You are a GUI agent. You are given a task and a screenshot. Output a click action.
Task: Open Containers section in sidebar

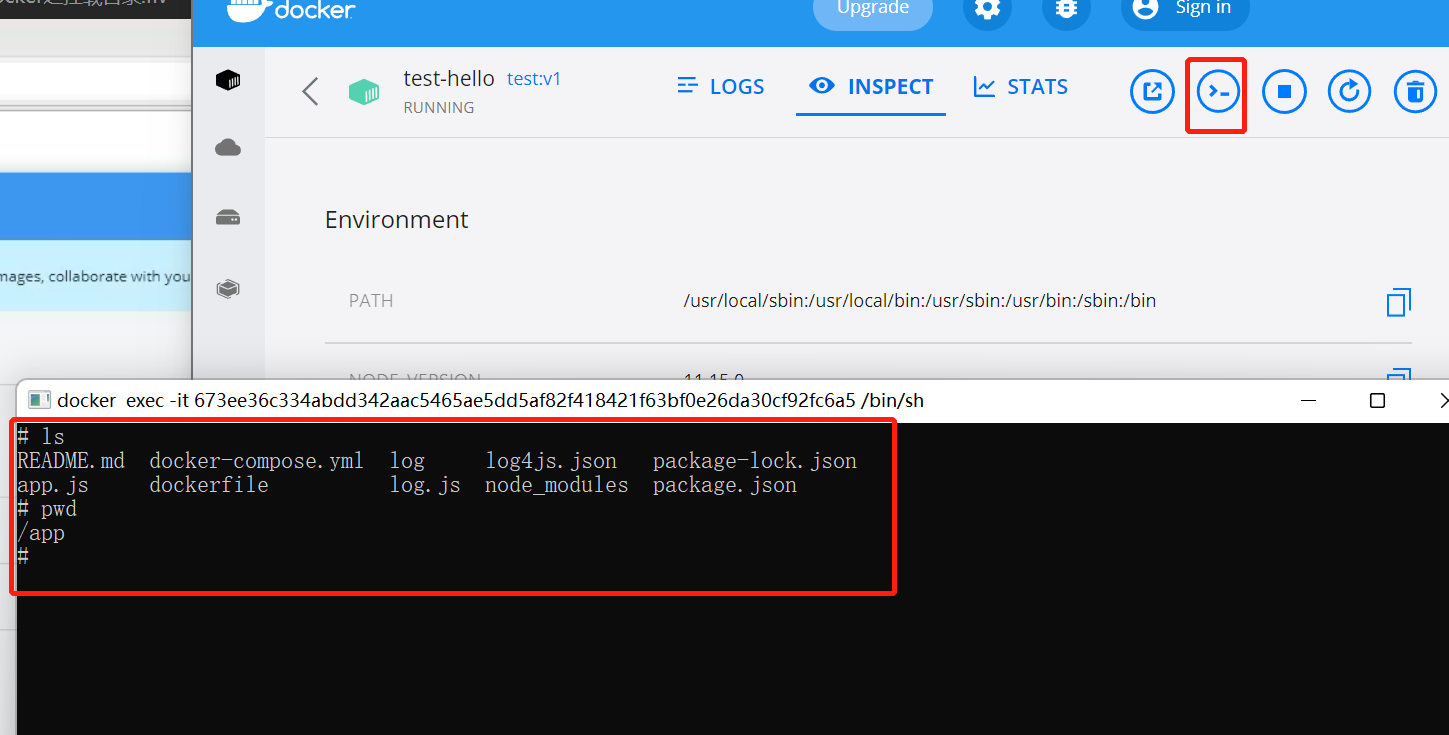pos(228,81)
